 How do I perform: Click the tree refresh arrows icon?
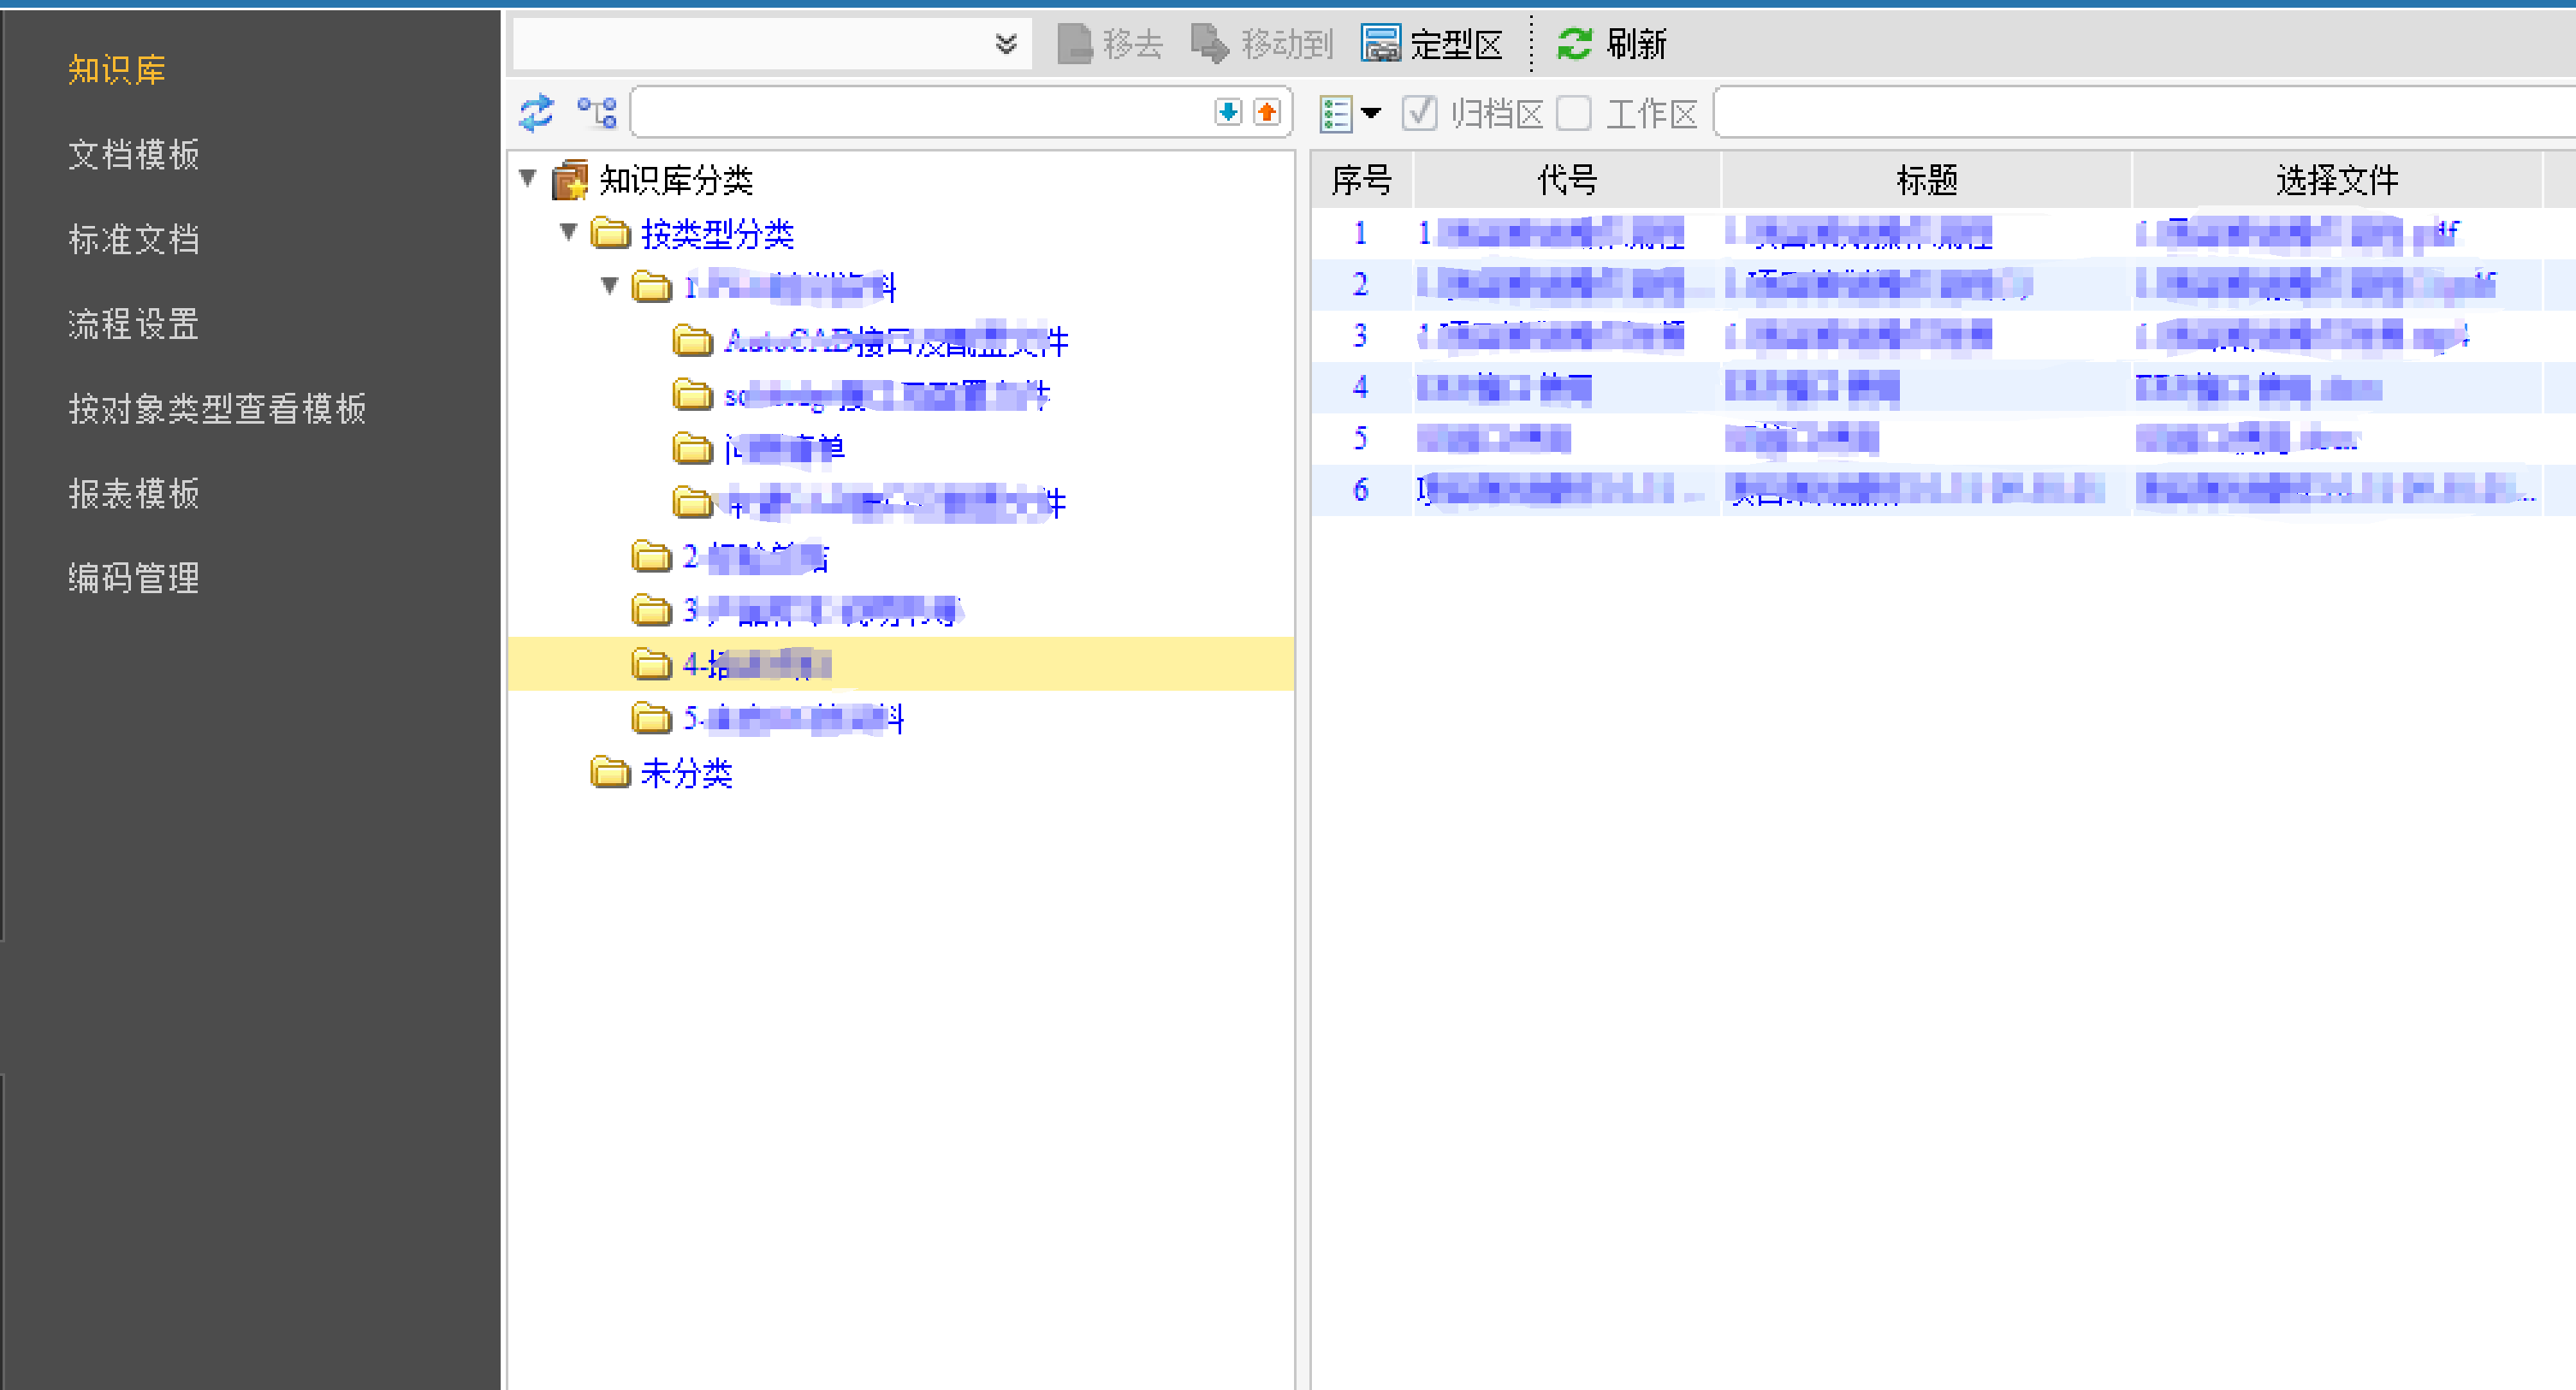(536, 113)
